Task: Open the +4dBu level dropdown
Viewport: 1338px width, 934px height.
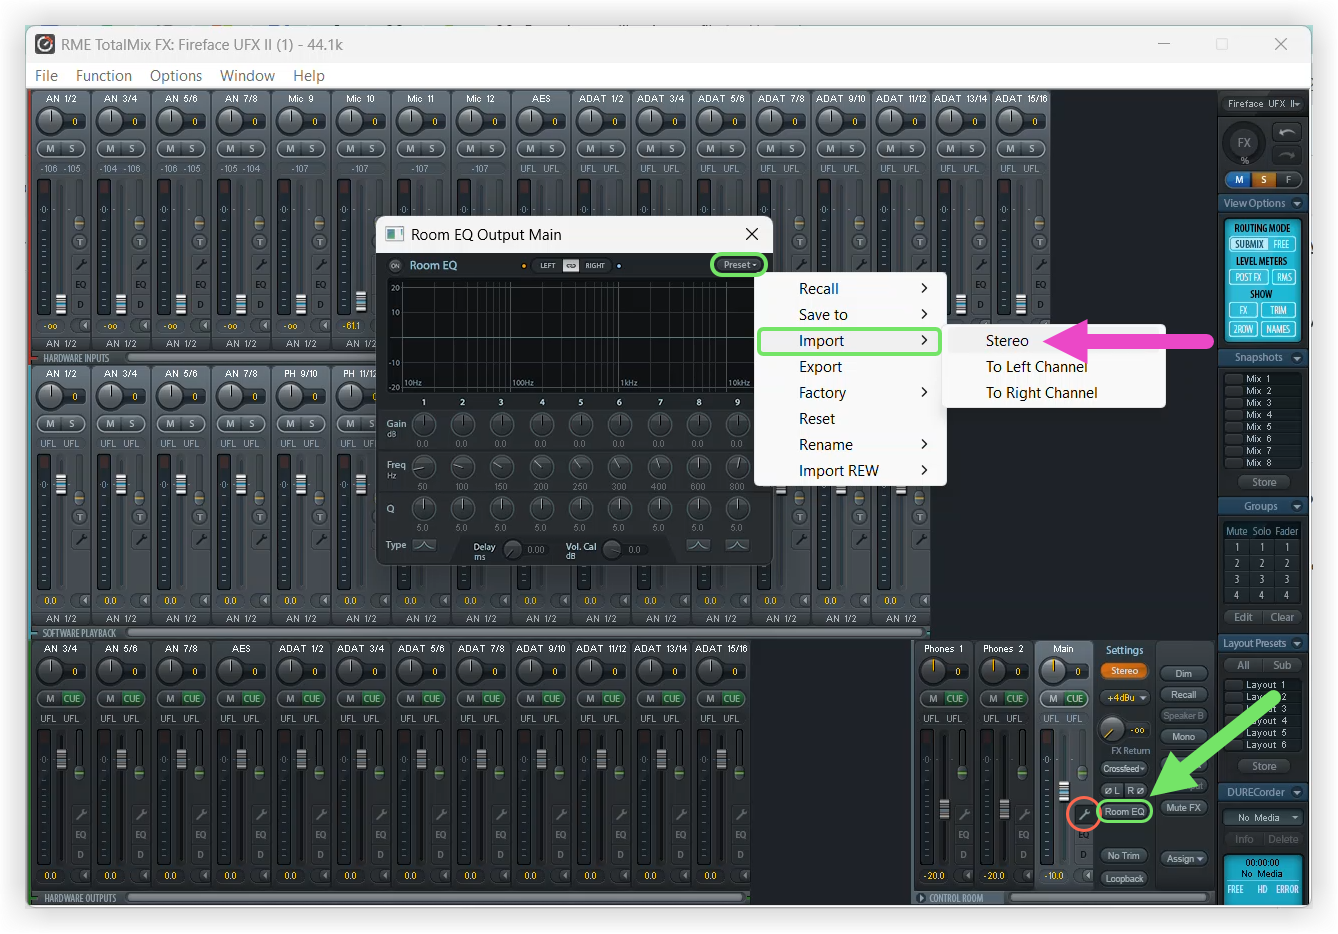Action: click(x=1126, y=698)
